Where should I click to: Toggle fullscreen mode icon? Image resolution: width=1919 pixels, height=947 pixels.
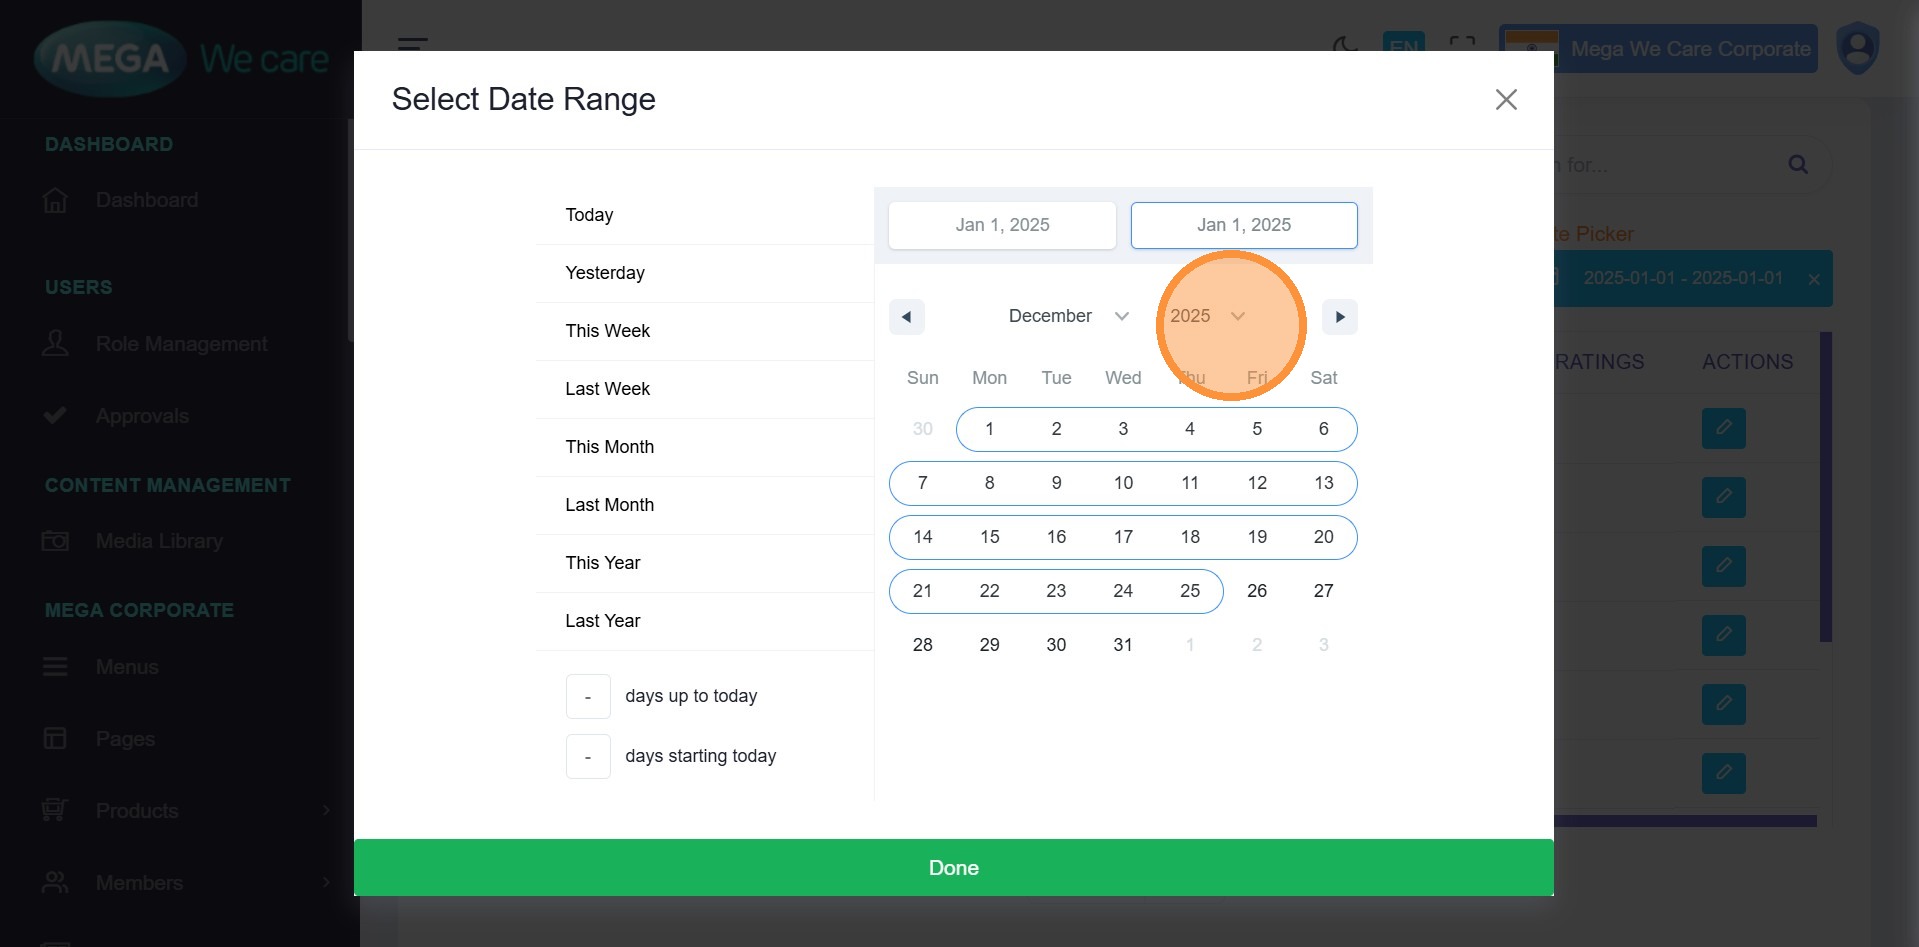click(x=1462, y=46)
